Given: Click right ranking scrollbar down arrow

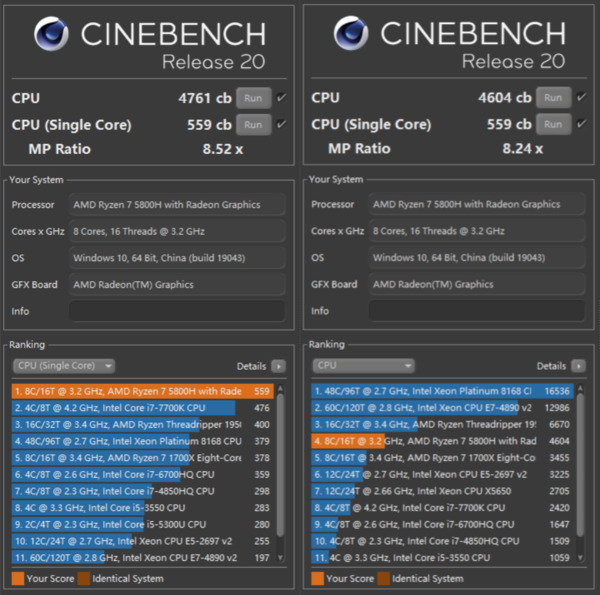Looking at the screenshot, I should click(580, 558).
